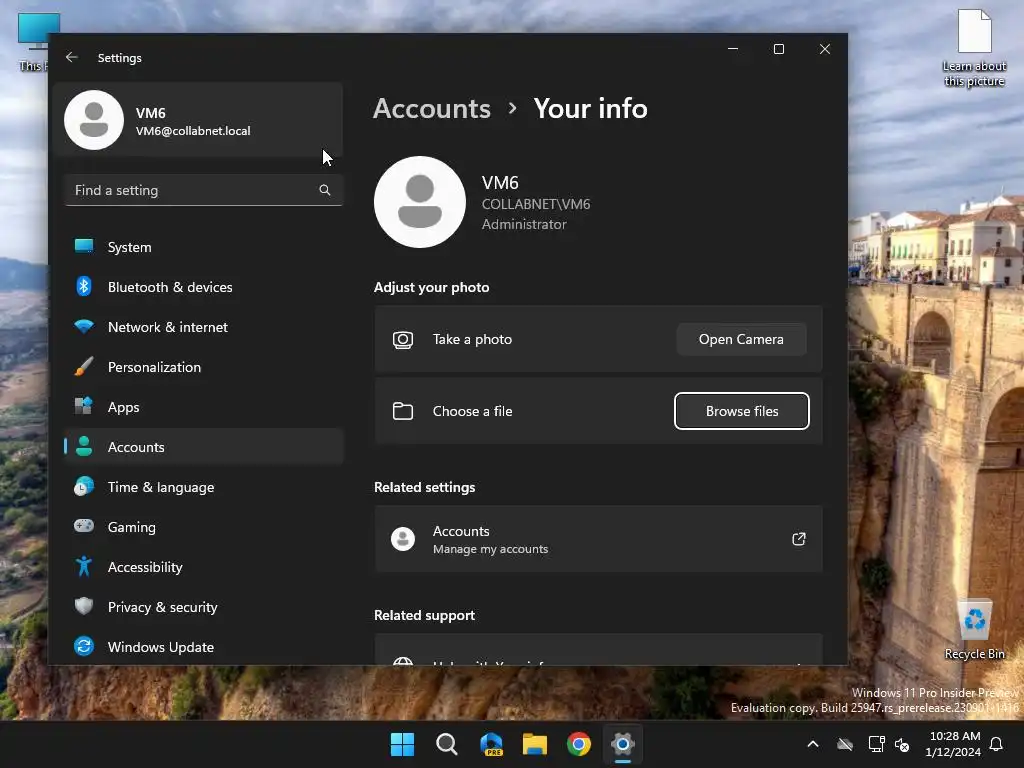This screenshot has height=768, width=1024.
Task: Select Time & language category
Action: pyautogui.click(x=203, y=487)
